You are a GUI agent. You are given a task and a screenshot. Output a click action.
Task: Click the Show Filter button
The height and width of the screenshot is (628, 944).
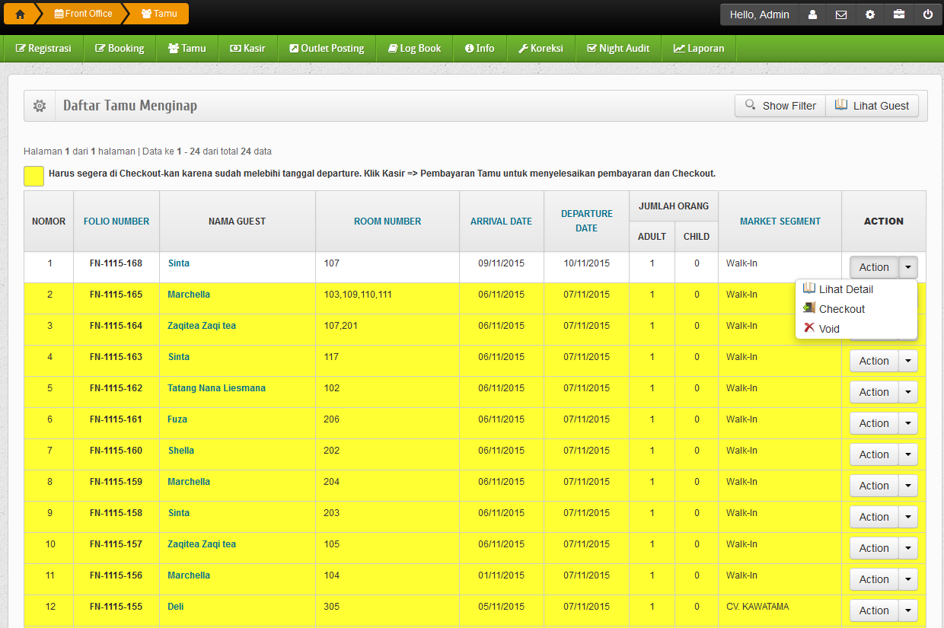(780, 106)
